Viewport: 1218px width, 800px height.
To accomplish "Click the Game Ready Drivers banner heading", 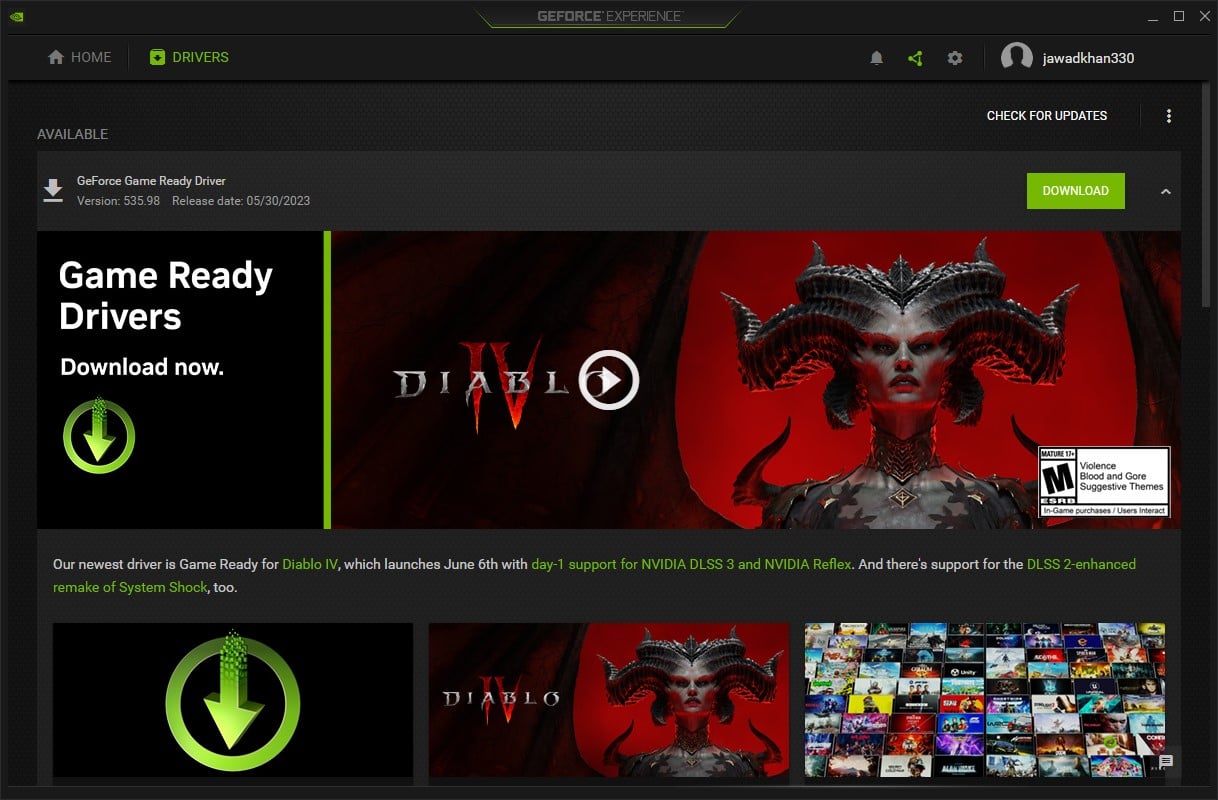I will 165,296.
